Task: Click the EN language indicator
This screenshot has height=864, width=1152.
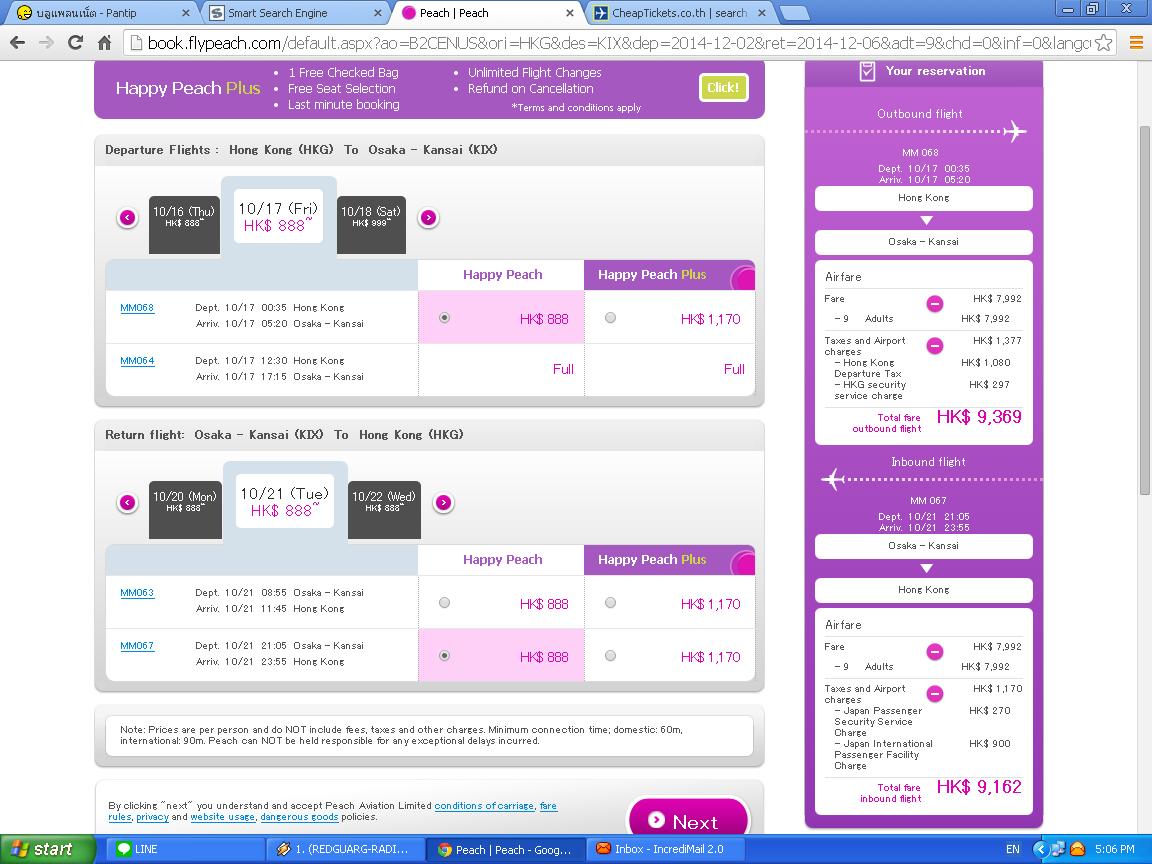Action: (x=1012, y=849)
